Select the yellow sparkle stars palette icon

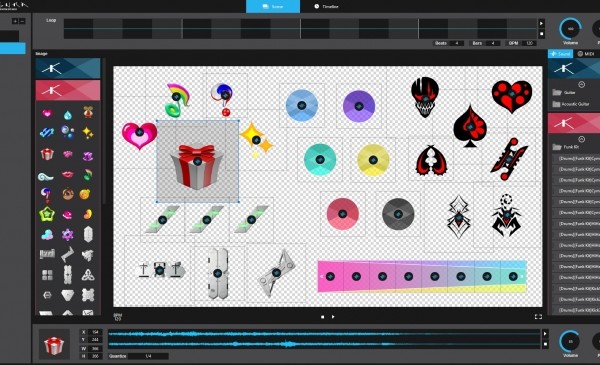point(88,133)
